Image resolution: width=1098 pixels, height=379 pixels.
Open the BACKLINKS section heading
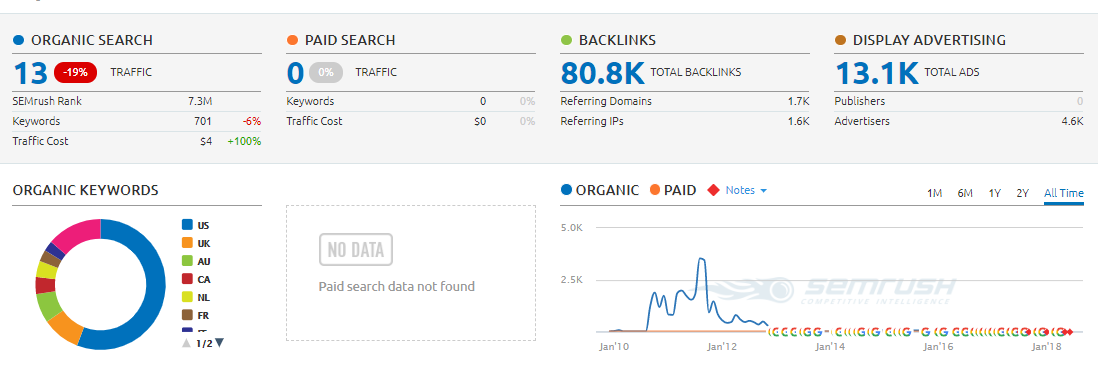[x=618, y=41]
